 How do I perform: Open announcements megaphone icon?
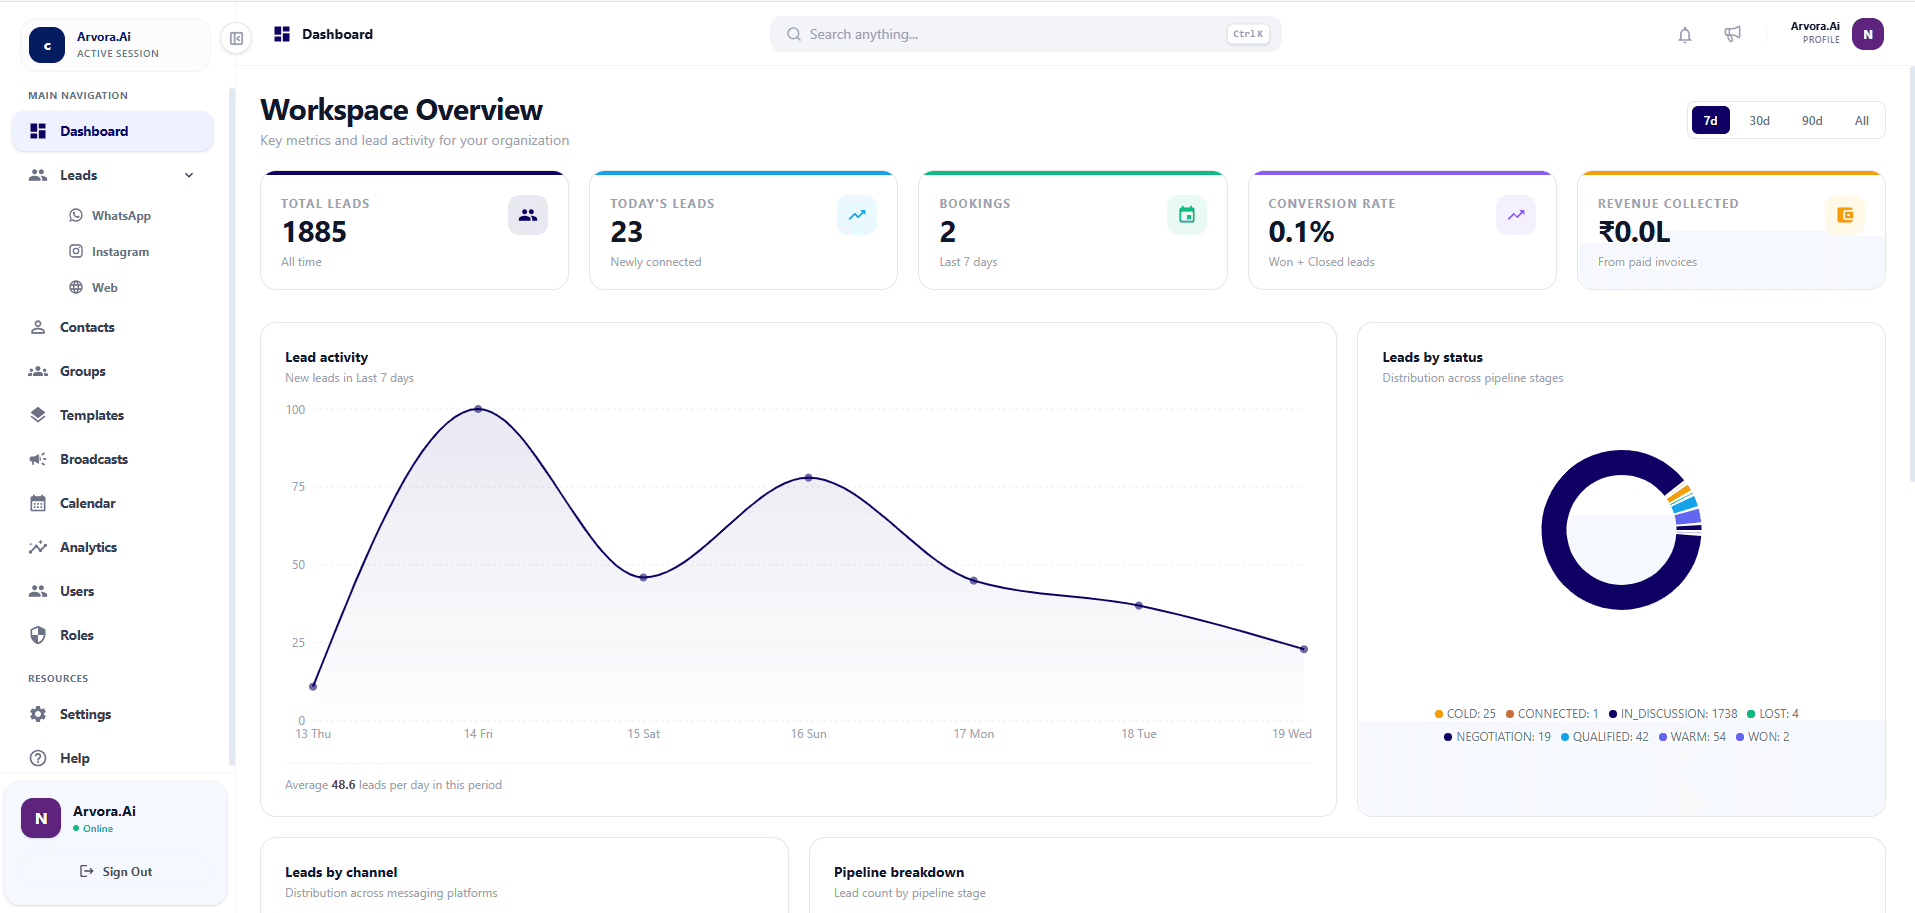point(1733,35)
